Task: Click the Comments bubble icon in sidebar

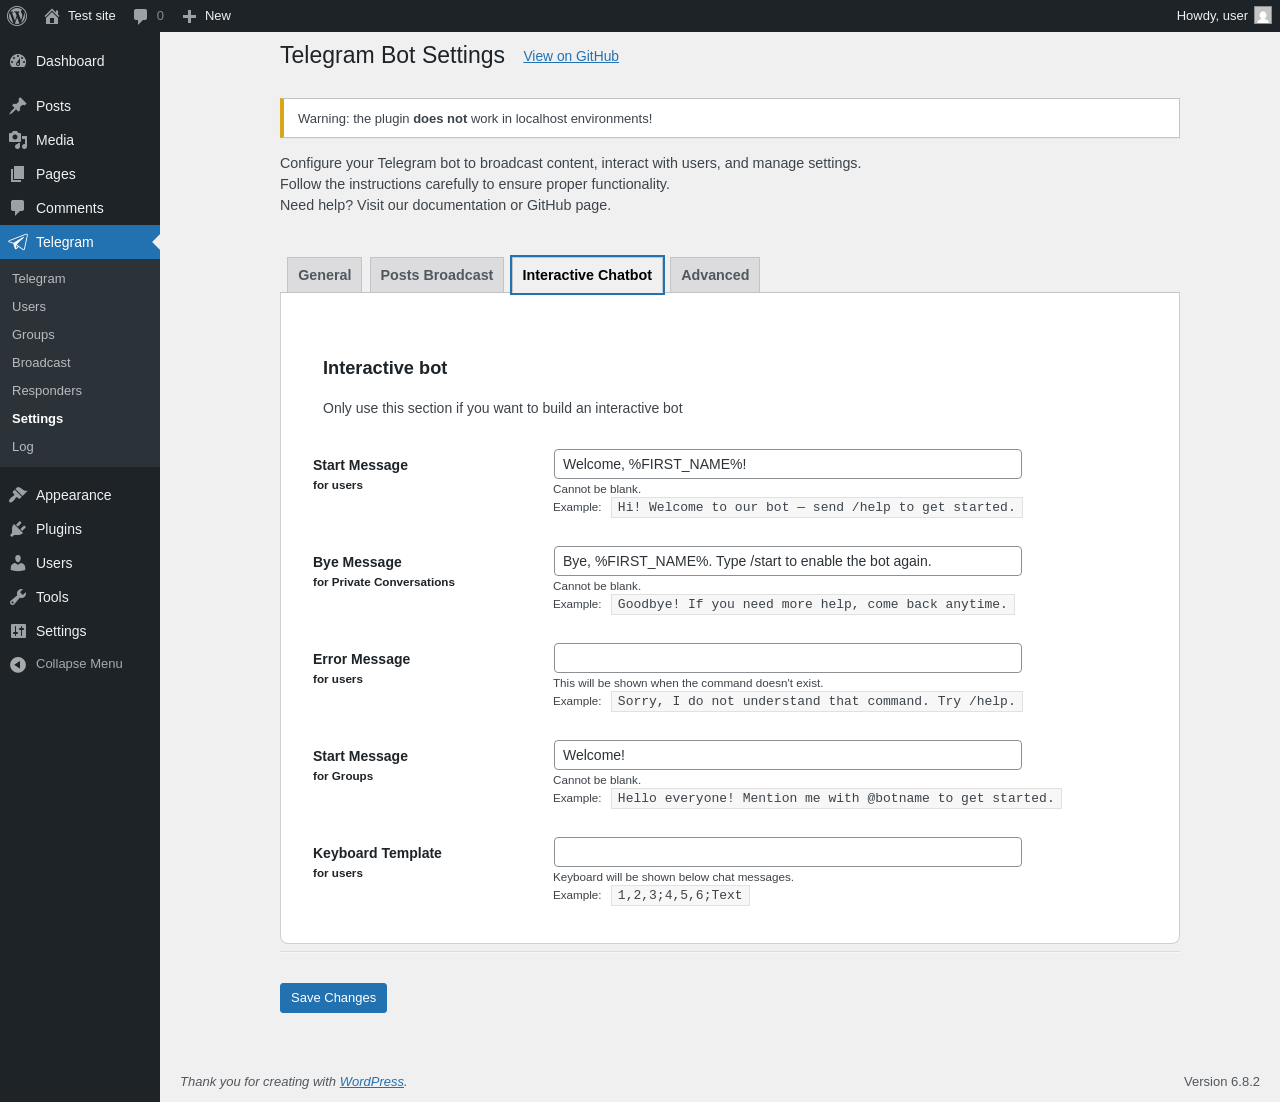Action: click(18, 208)
